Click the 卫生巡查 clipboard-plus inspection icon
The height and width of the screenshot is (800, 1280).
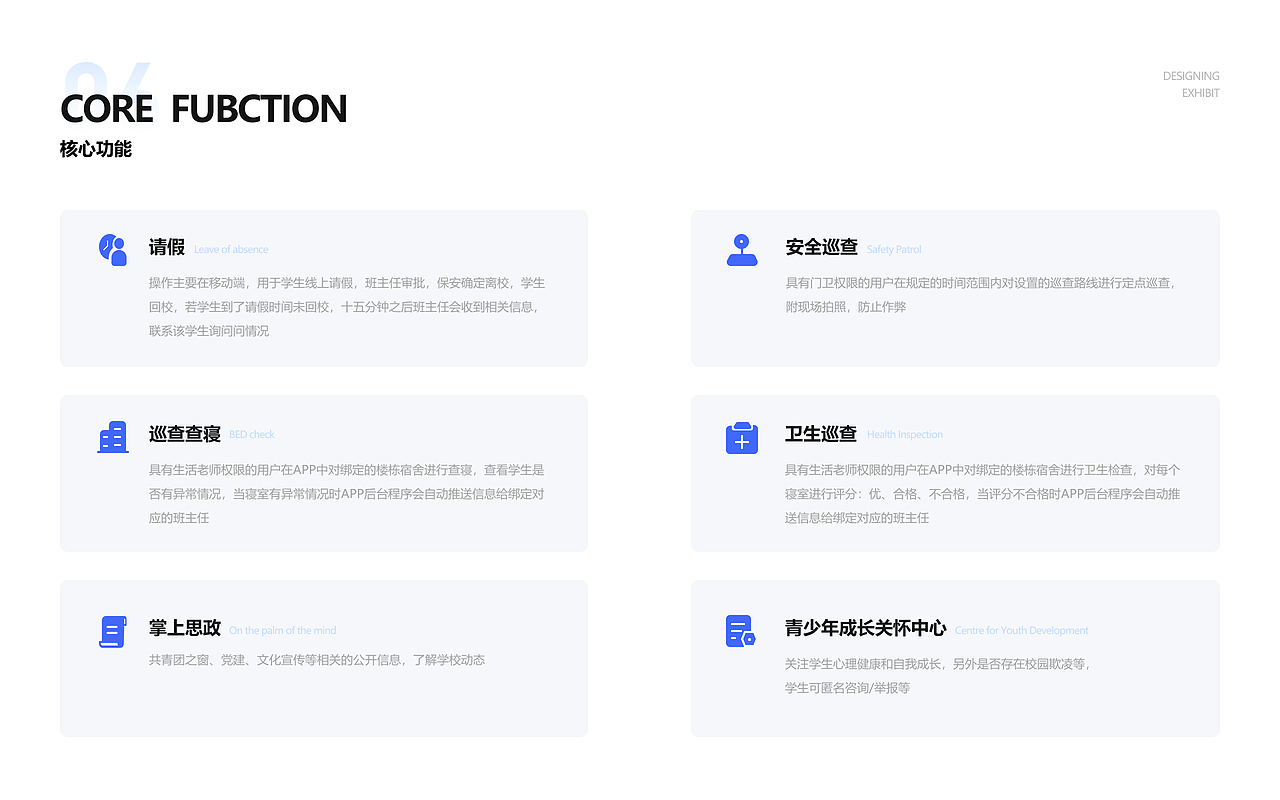(x=741, y=437)
